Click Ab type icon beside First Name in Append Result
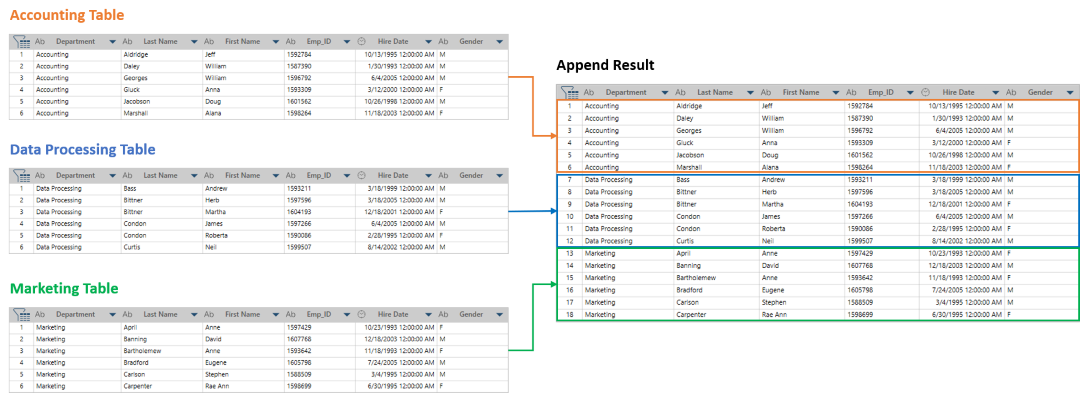This screenshot has height=393, width=1080. [x=767, y=92]
